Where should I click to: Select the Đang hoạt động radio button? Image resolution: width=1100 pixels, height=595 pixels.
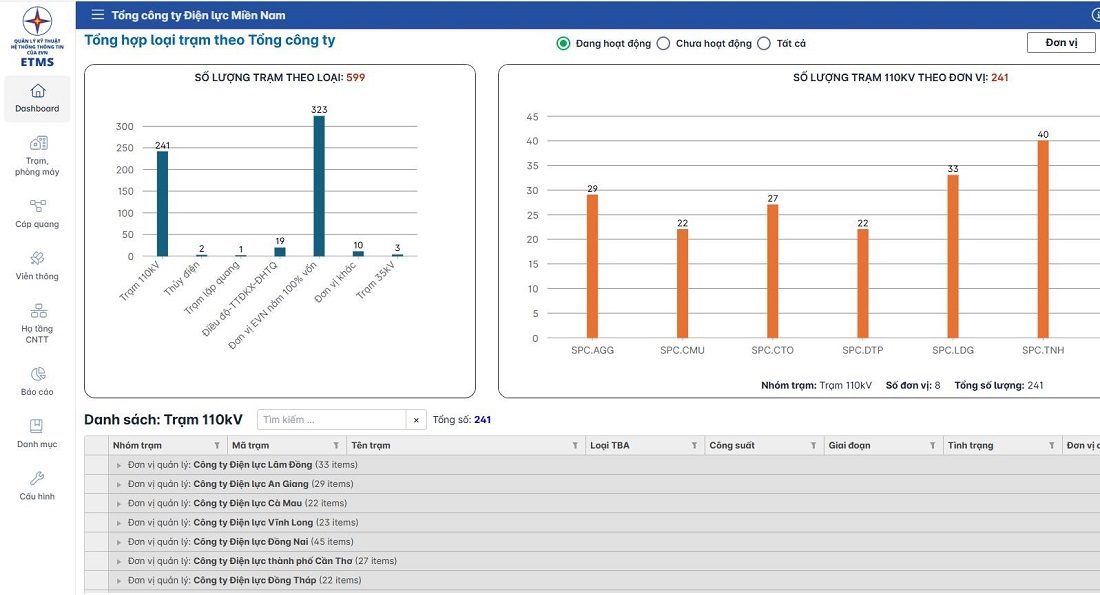pos(563,44)
